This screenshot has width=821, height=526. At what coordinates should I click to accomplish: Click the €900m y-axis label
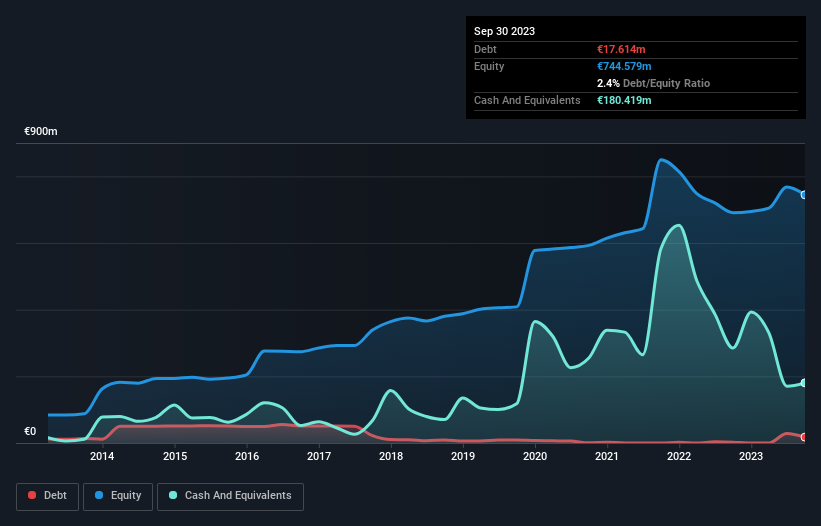(41, 131)
